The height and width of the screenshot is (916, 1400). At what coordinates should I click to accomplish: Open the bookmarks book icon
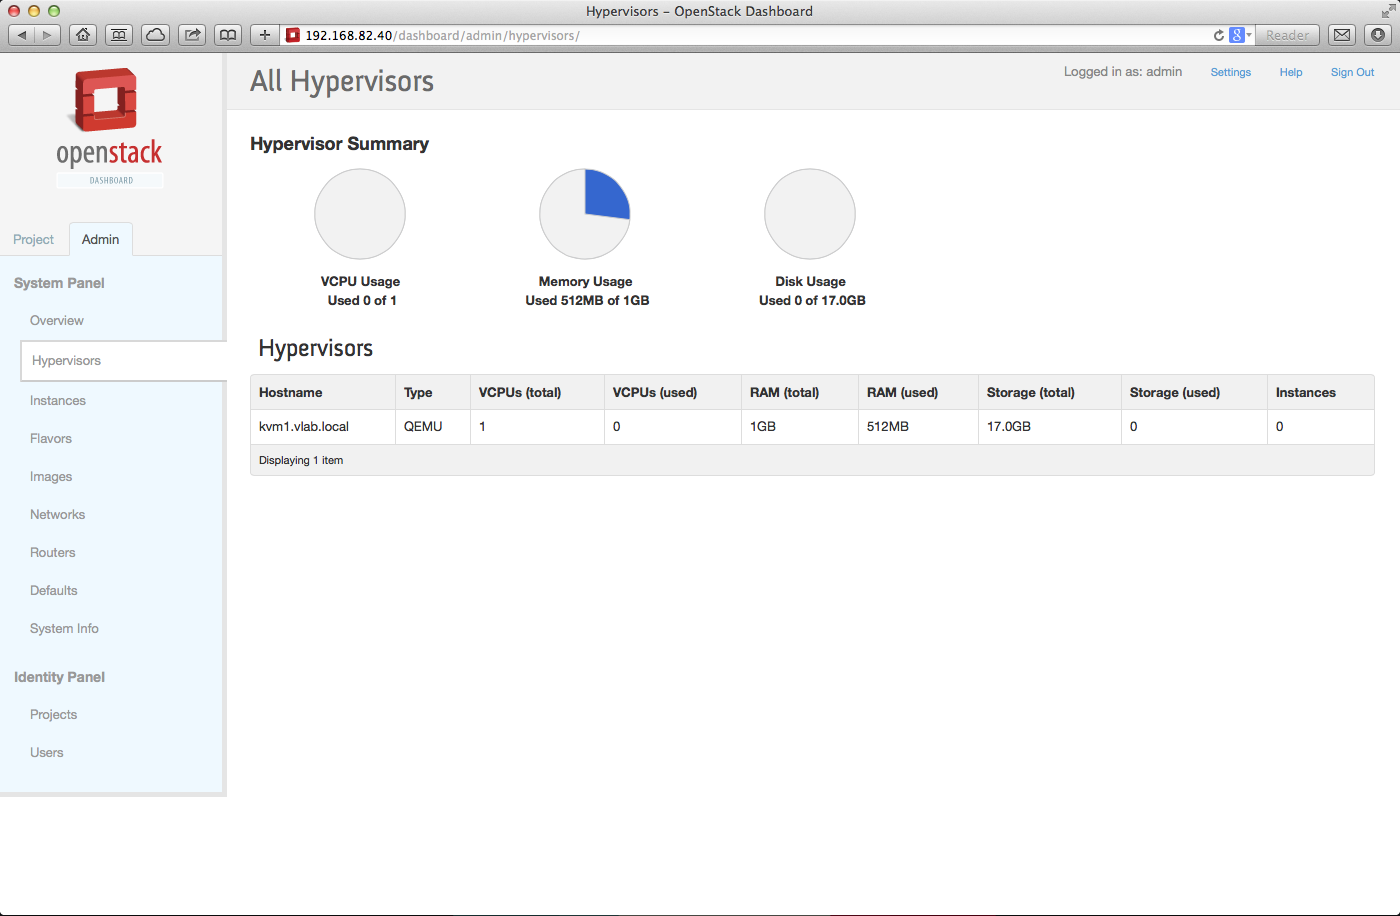(228, 35)
